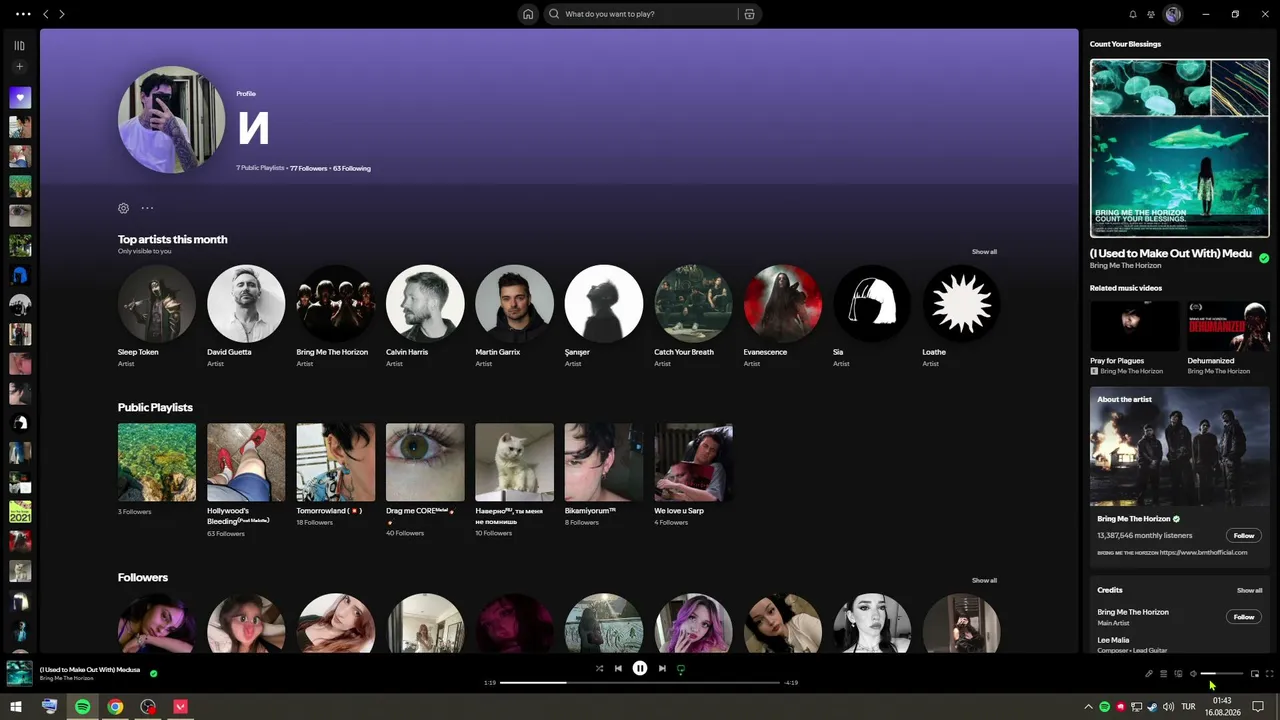Image resolution: width=1280 pixels, height=720 pixels.
Task: Show all credits
Action: [1249, 590]
